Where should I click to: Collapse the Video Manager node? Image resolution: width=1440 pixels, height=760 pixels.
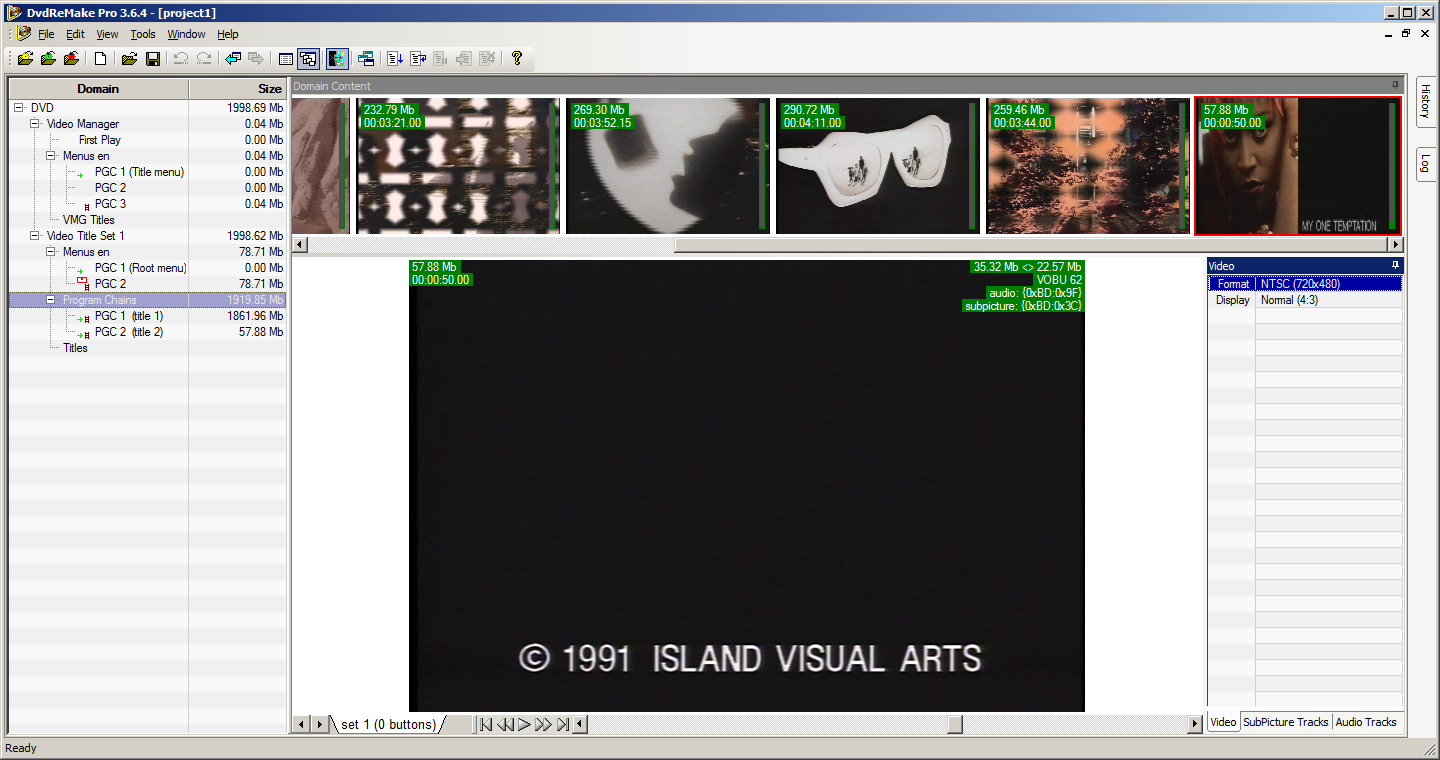35,124
